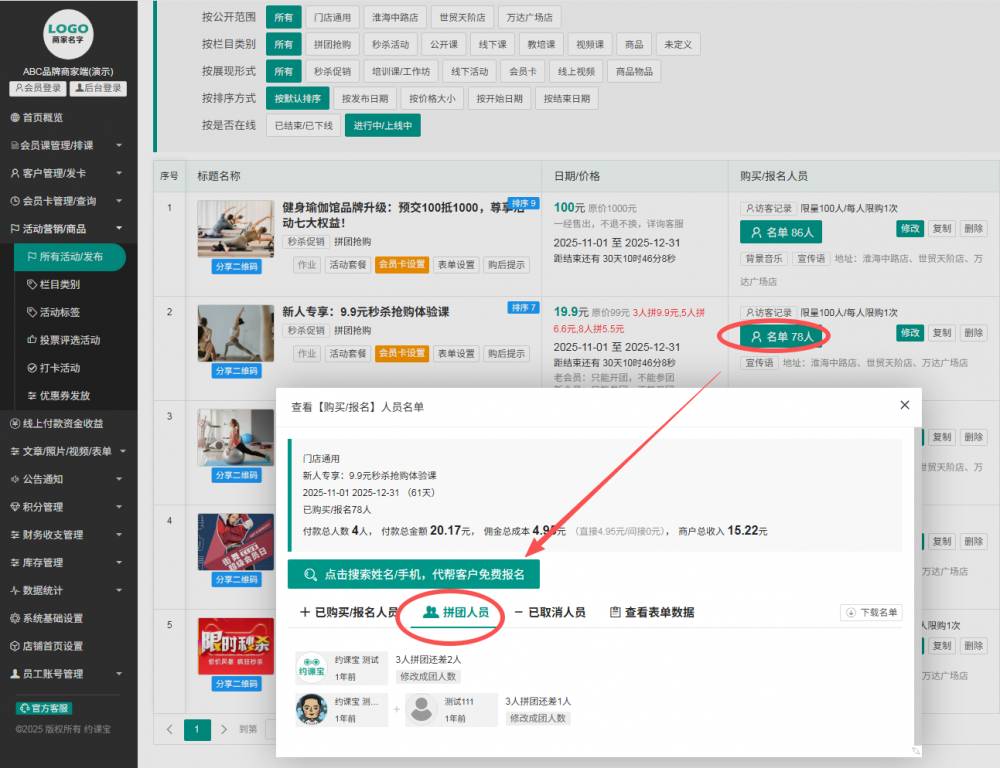
Task: Close the 人员名单 dialog with the X
Action: pyautogui.click(x=904, y=405)
